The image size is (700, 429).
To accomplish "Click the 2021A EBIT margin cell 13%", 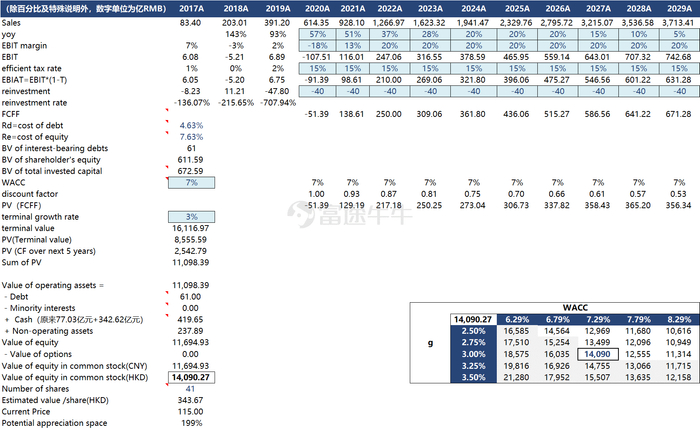I will click(353, 46).
